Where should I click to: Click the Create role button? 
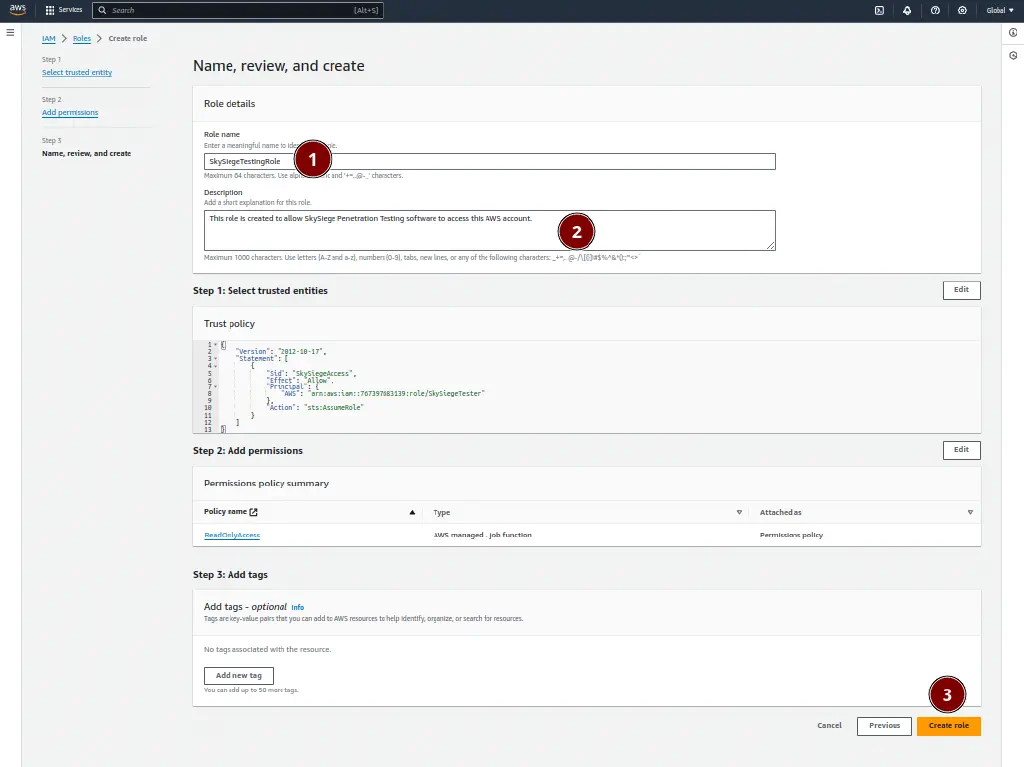tap(948, 726)
